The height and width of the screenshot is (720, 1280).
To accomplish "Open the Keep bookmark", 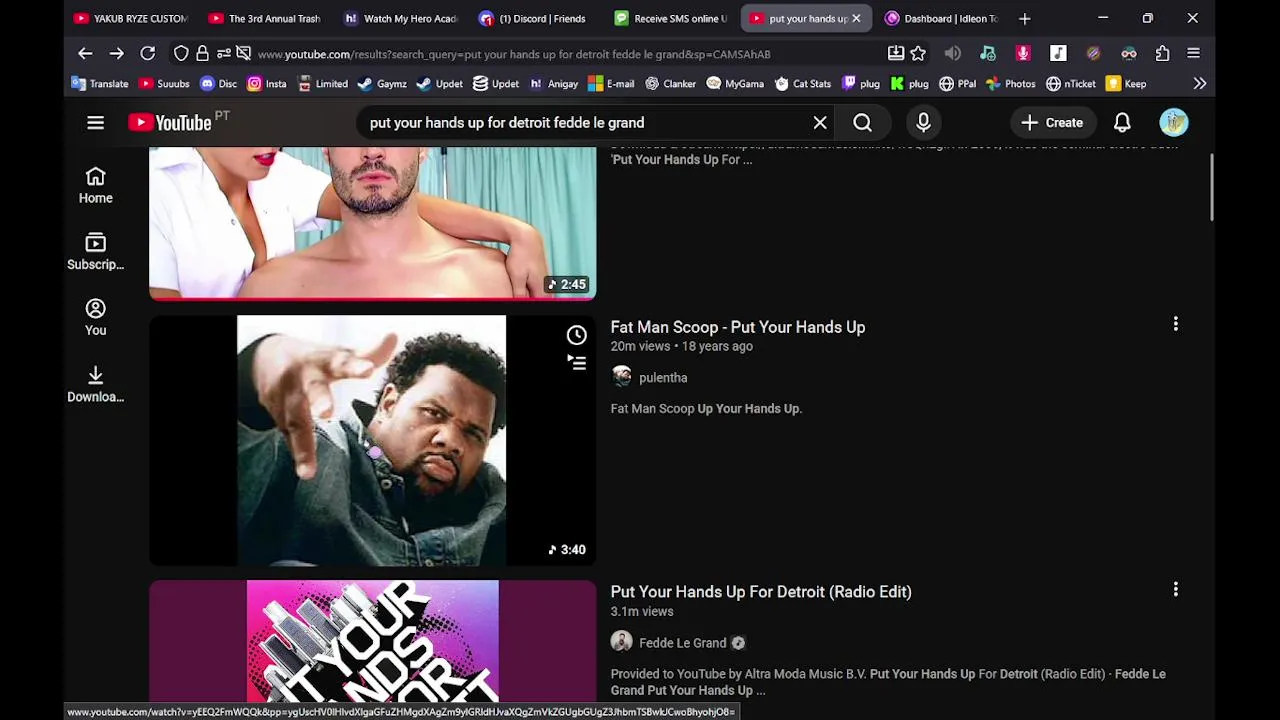I will [x=1126, y=84].
